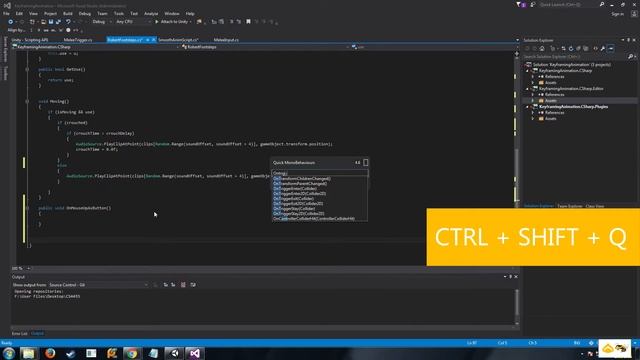The height and width of the screenshot is (360, 640).
Task: Click the Collapse All icon in Solution Explorer
Action: click(578, 49)
